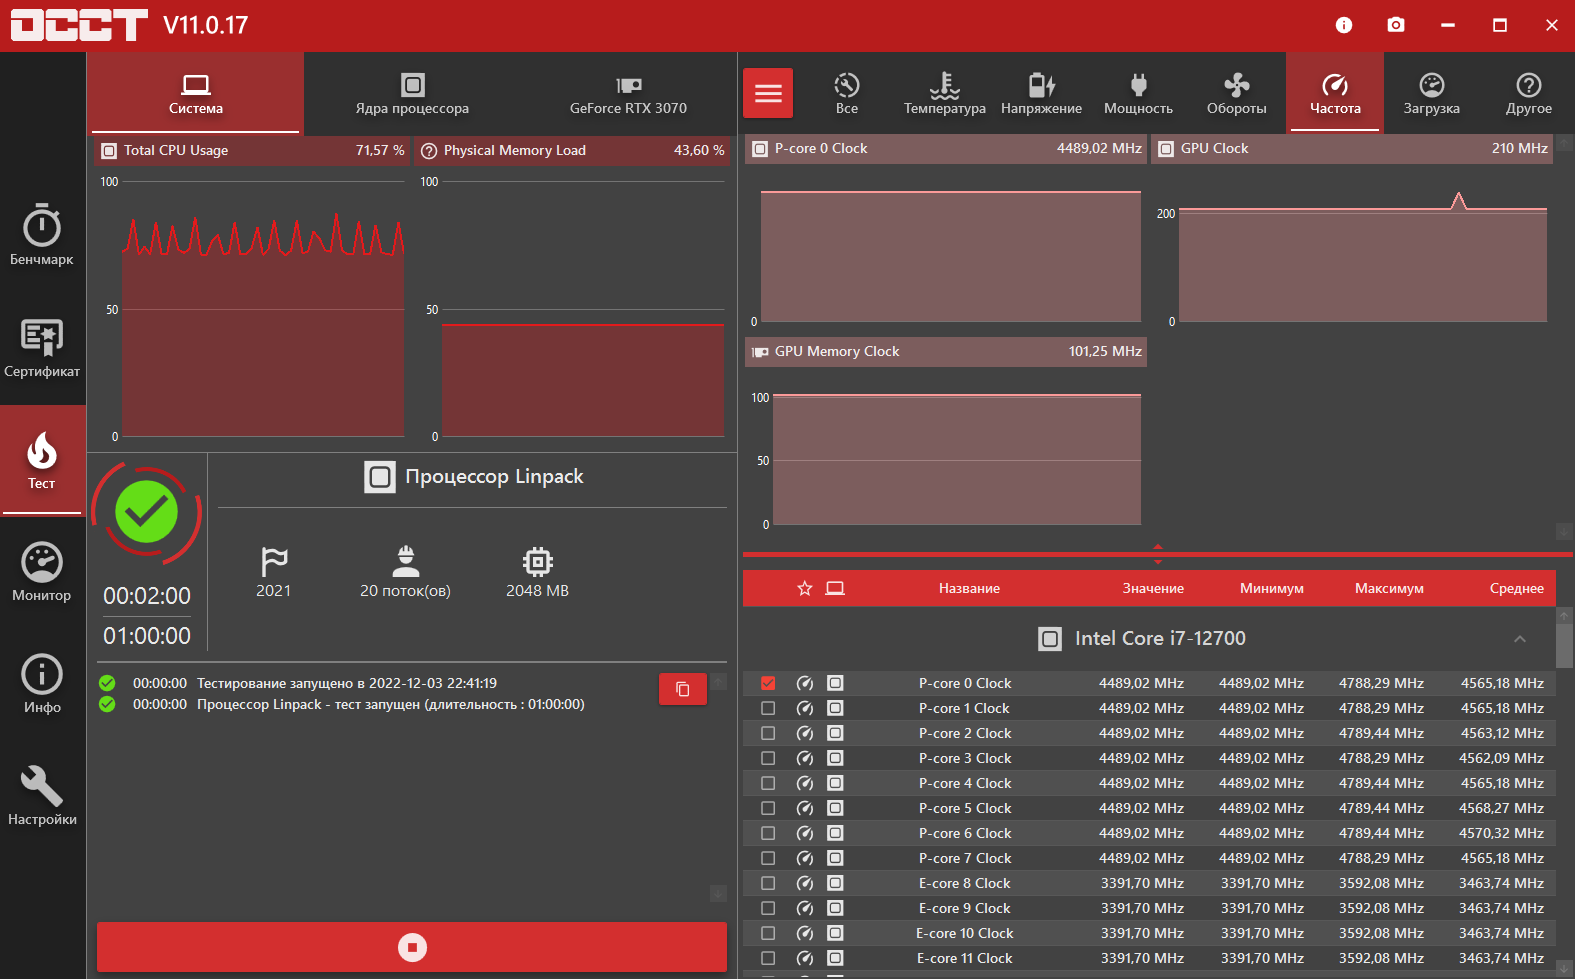
Task: Click the GPU Clock graph area
Action: pyautogui.click(x=1363, y=258)
